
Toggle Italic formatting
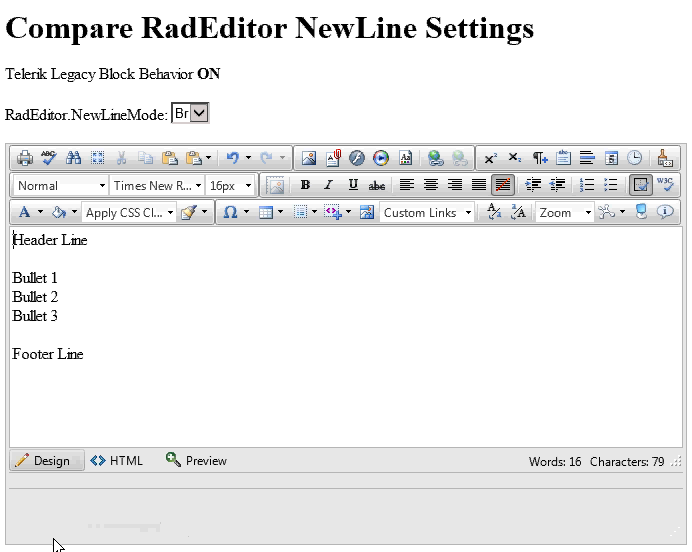click(328, 185)
